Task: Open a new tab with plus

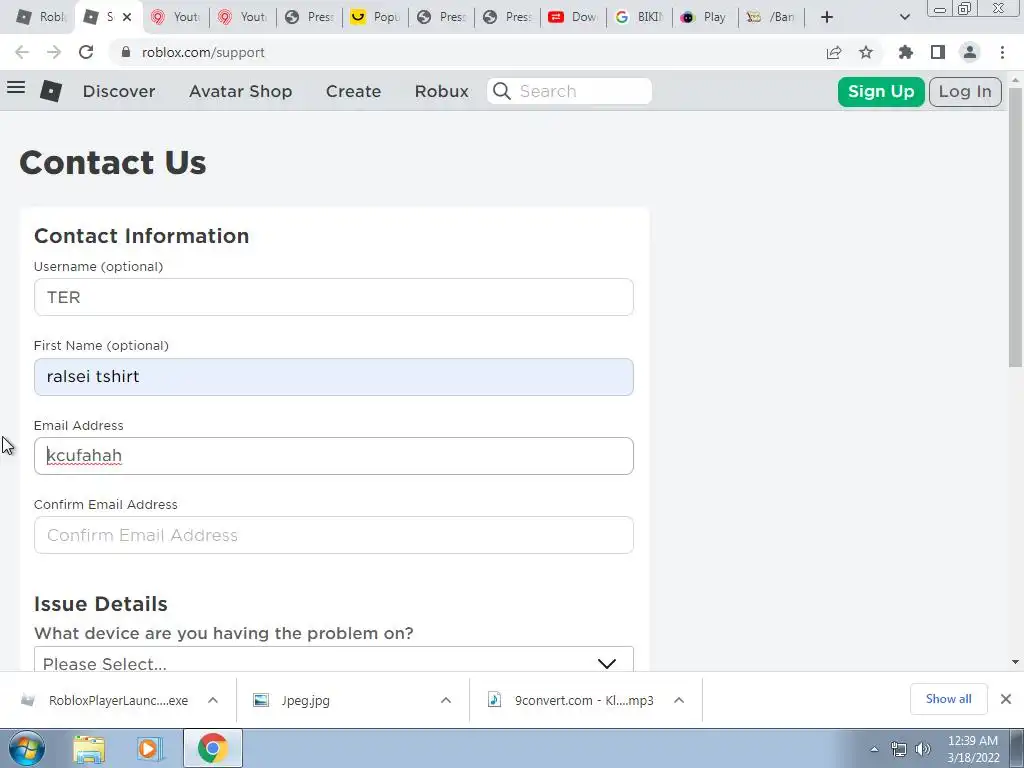Action: click(x=827, y=17)
